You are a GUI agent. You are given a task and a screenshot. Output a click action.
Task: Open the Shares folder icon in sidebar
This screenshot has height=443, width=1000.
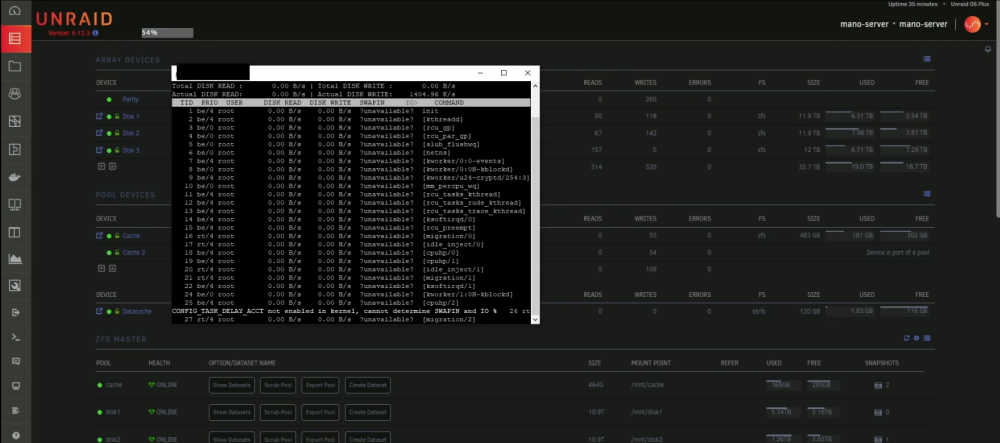point(15,66)
